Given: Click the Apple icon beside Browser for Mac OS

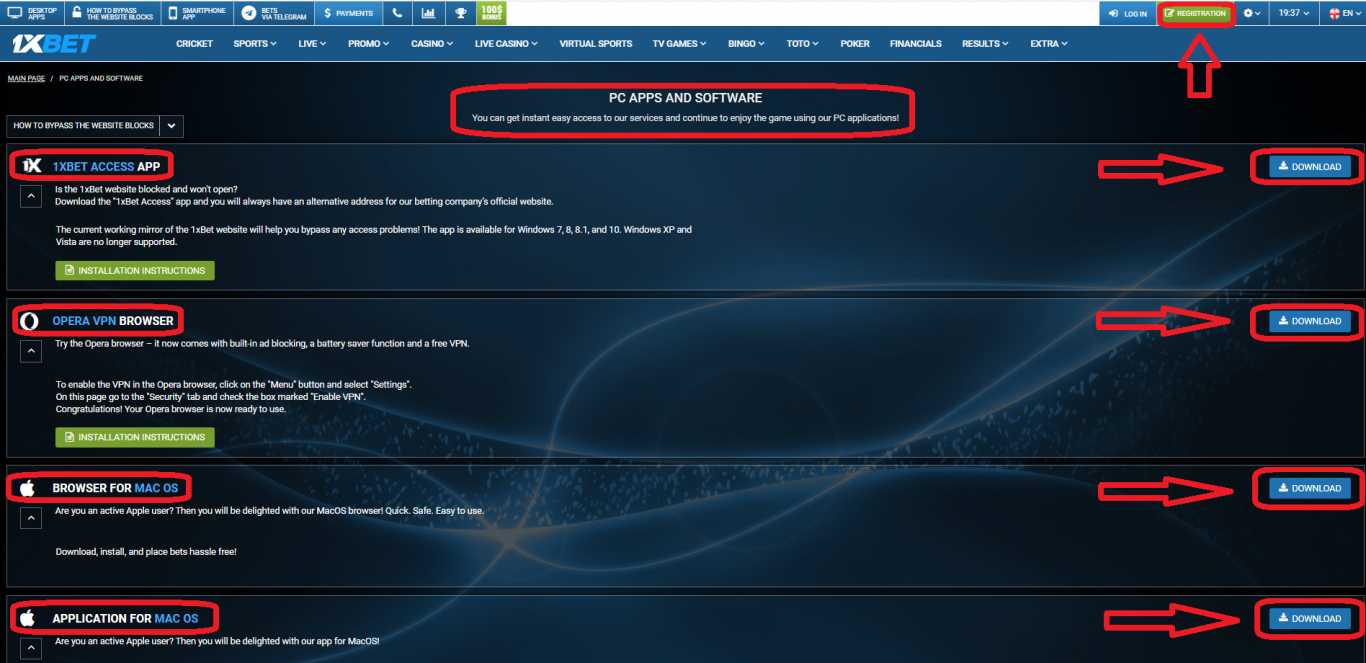Looking at the screenshot, I should click(x=28, y=488).
